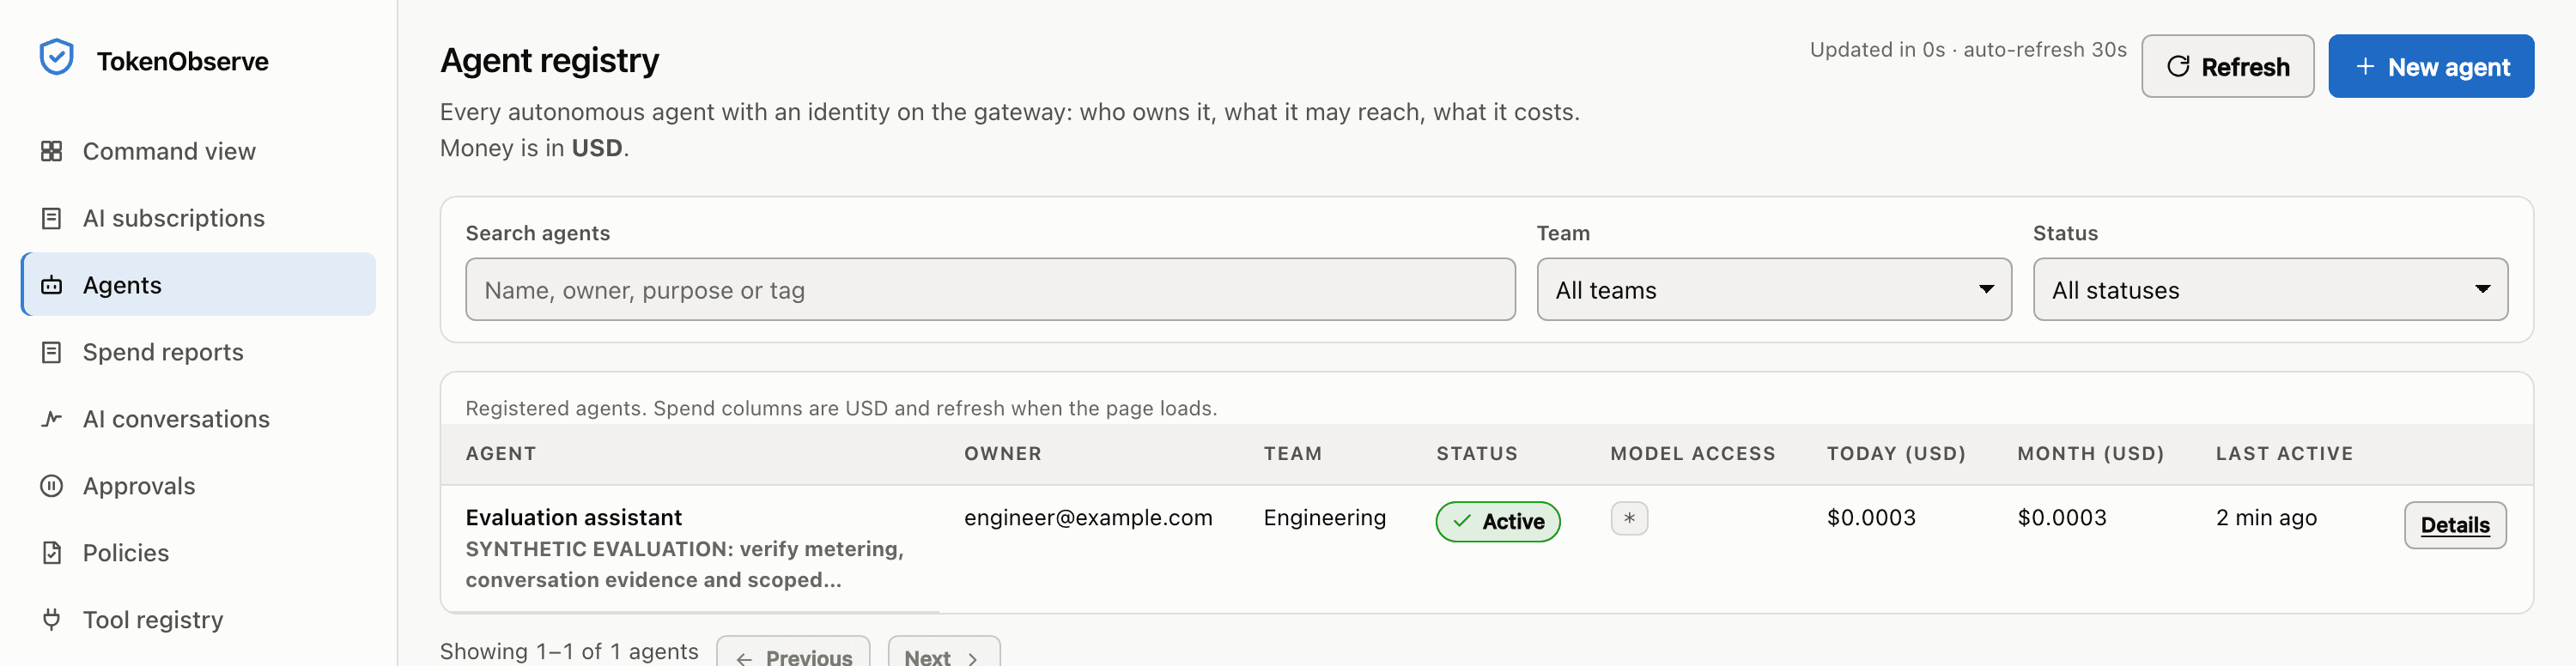Click the Active status badge

1498,522
